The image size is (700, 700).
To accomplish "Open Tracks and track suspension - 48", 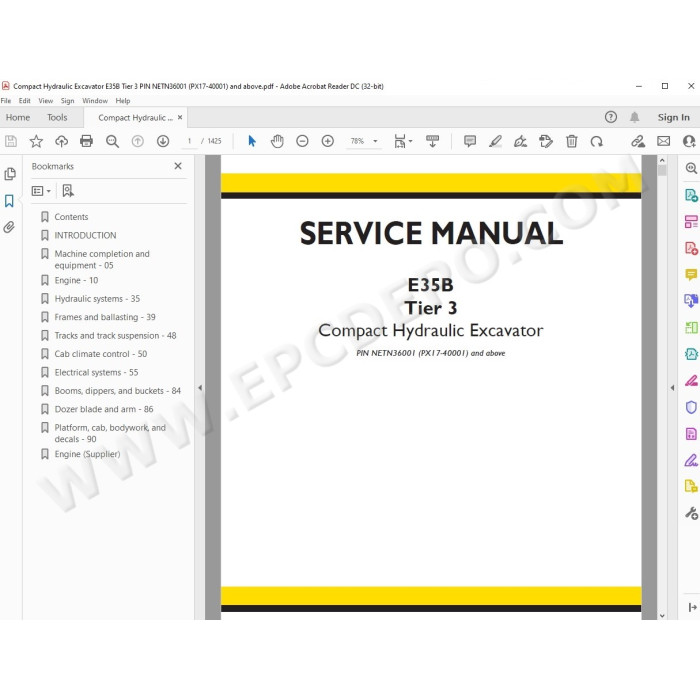I will pyautogui.click(x=115, y=335).
